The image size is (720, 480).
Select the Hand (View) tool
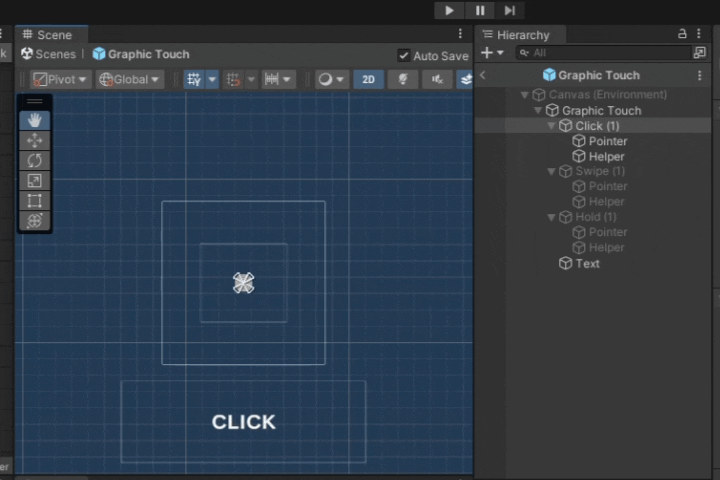35,120
